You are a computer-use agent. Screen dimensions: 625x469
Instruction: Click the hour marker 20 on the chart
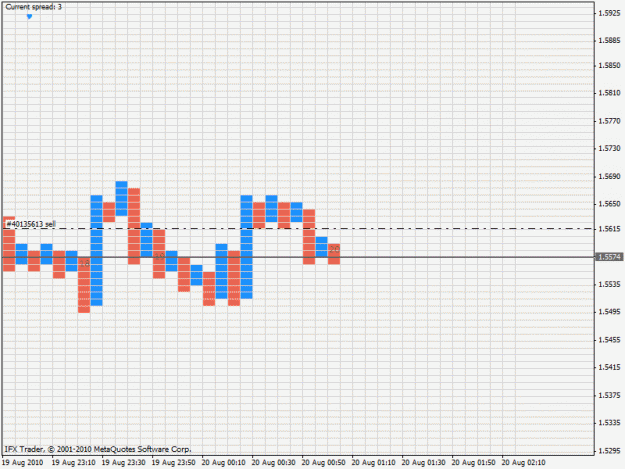tap(334, 249)
